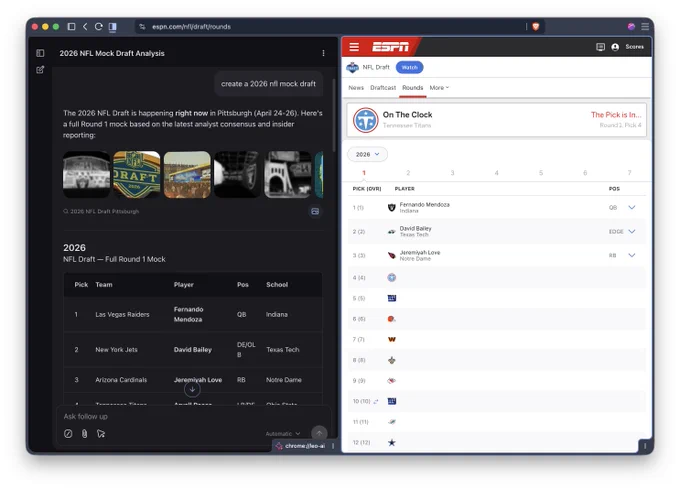Open the browser hamburger menu
This screenshot has width=680, height=489.
coord(645,26)
